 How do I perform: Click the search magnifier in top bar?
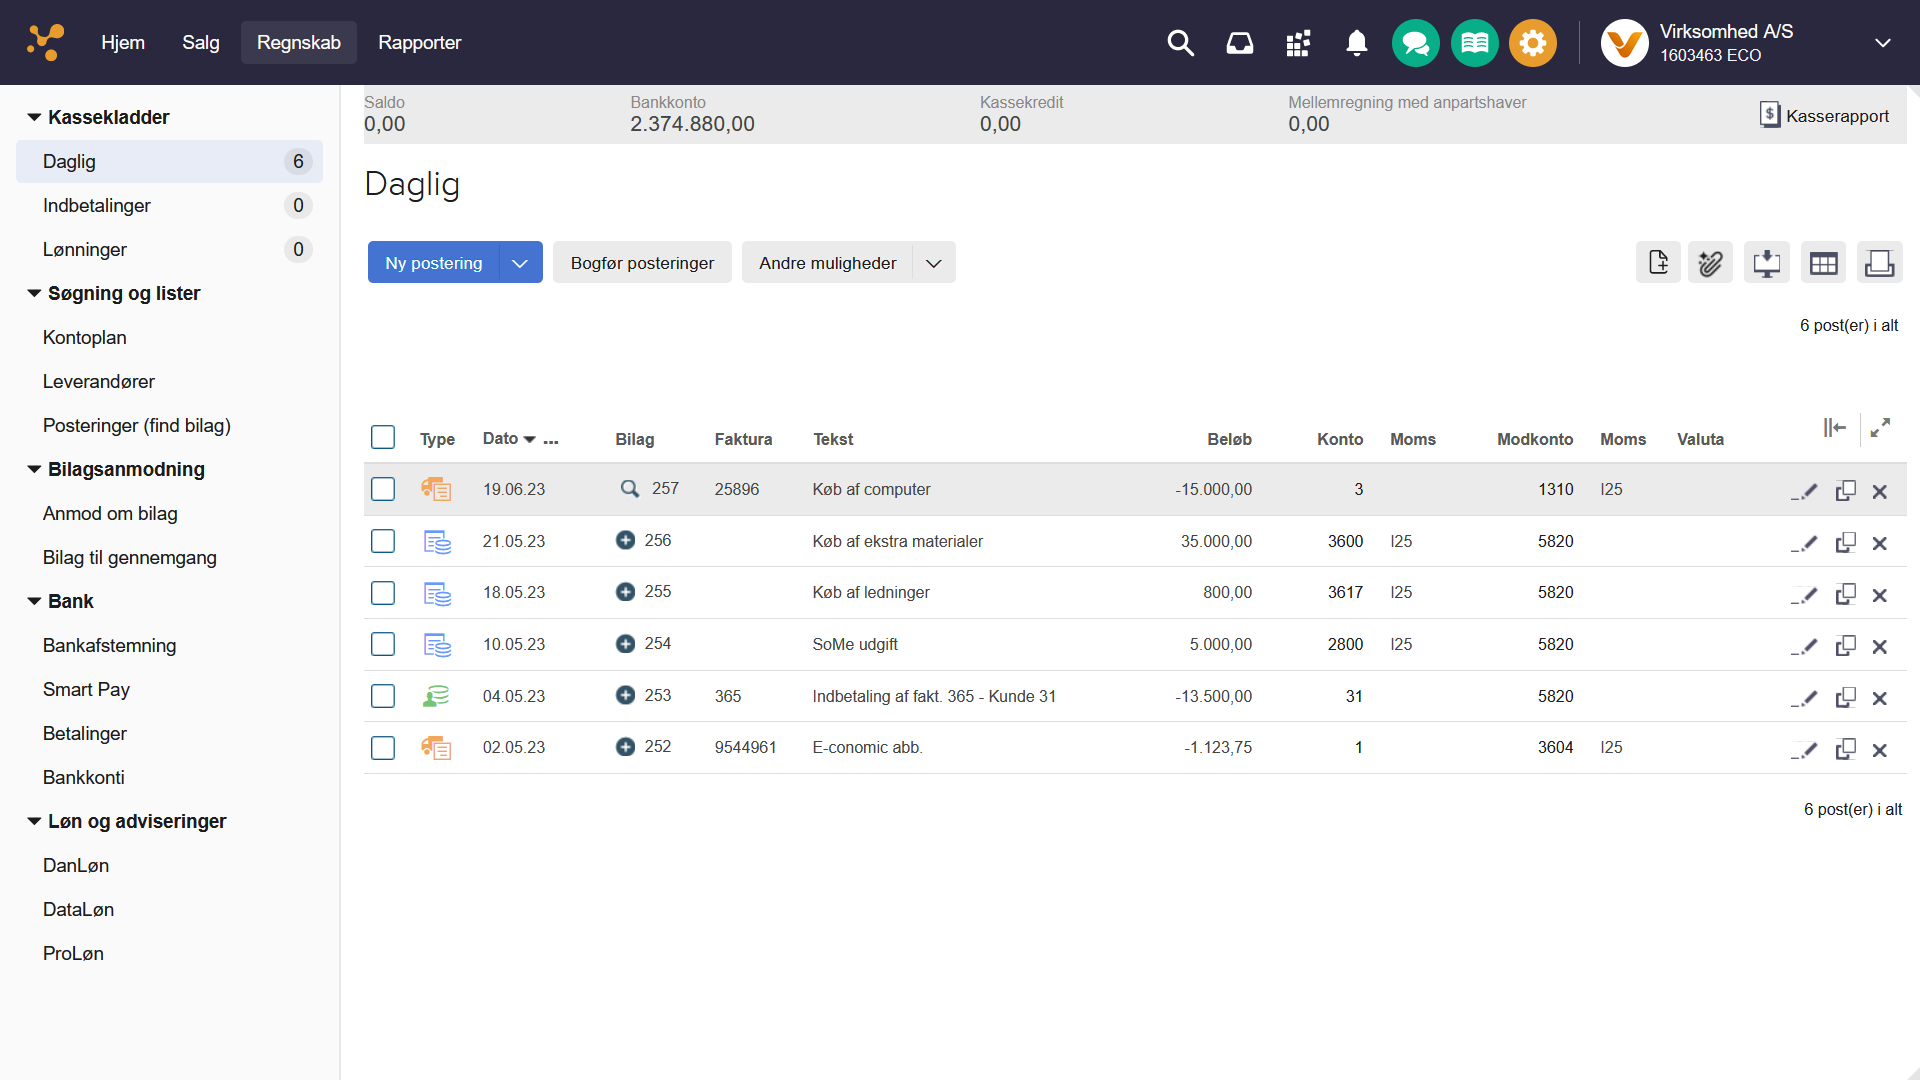click(x=1180, y=43)
